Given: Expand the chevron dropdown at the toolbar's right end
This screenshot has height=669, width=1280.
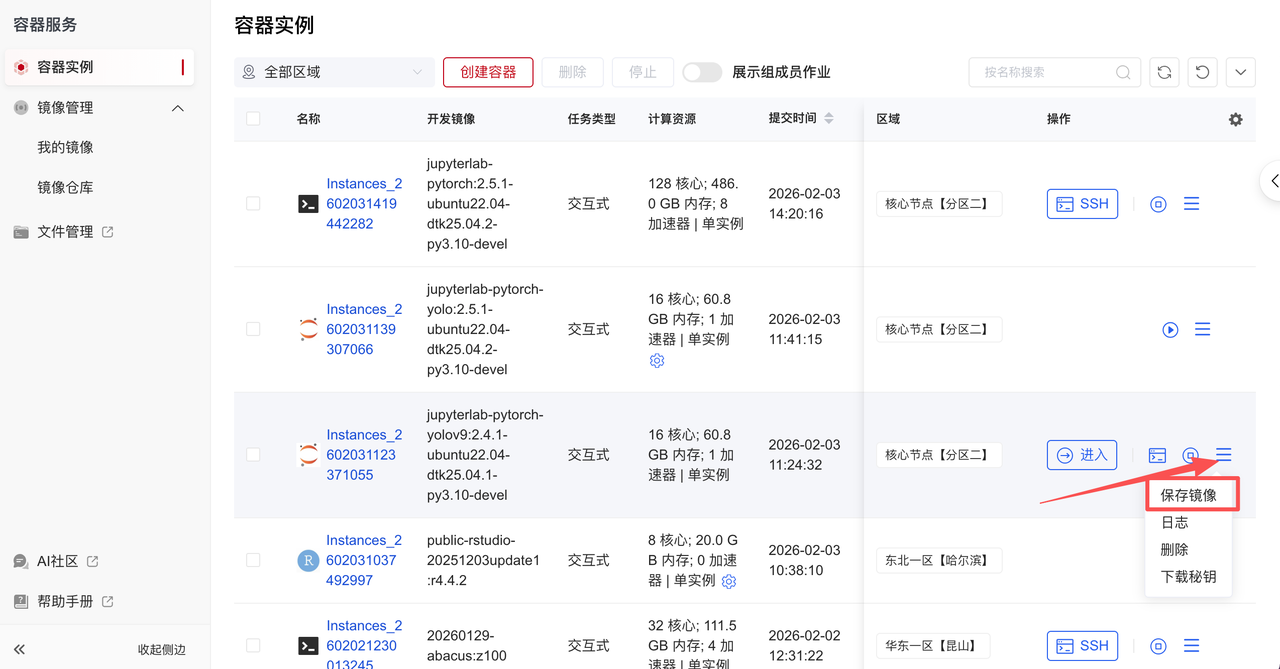Looking at the screenshot, I should 1240,72.
